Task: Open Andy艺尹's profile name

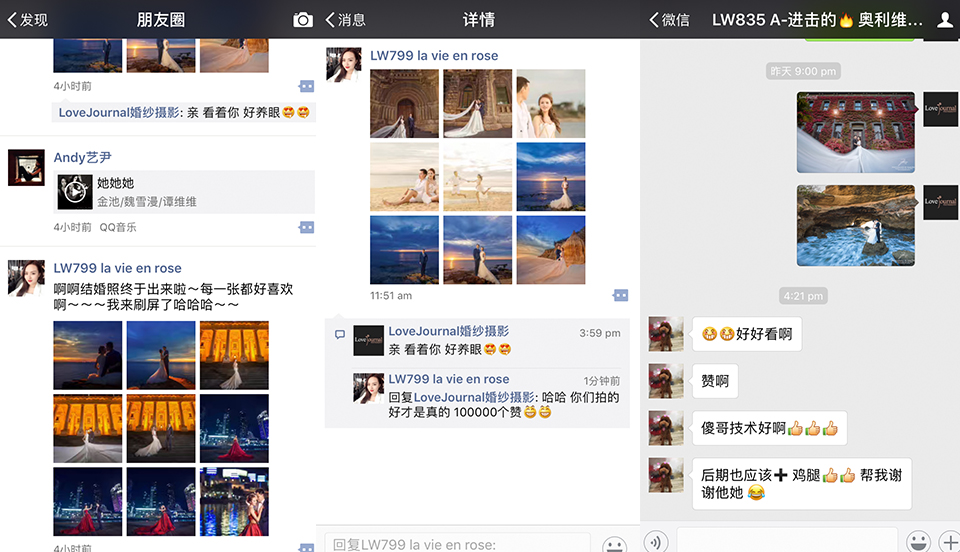Action: pos(82,157)
